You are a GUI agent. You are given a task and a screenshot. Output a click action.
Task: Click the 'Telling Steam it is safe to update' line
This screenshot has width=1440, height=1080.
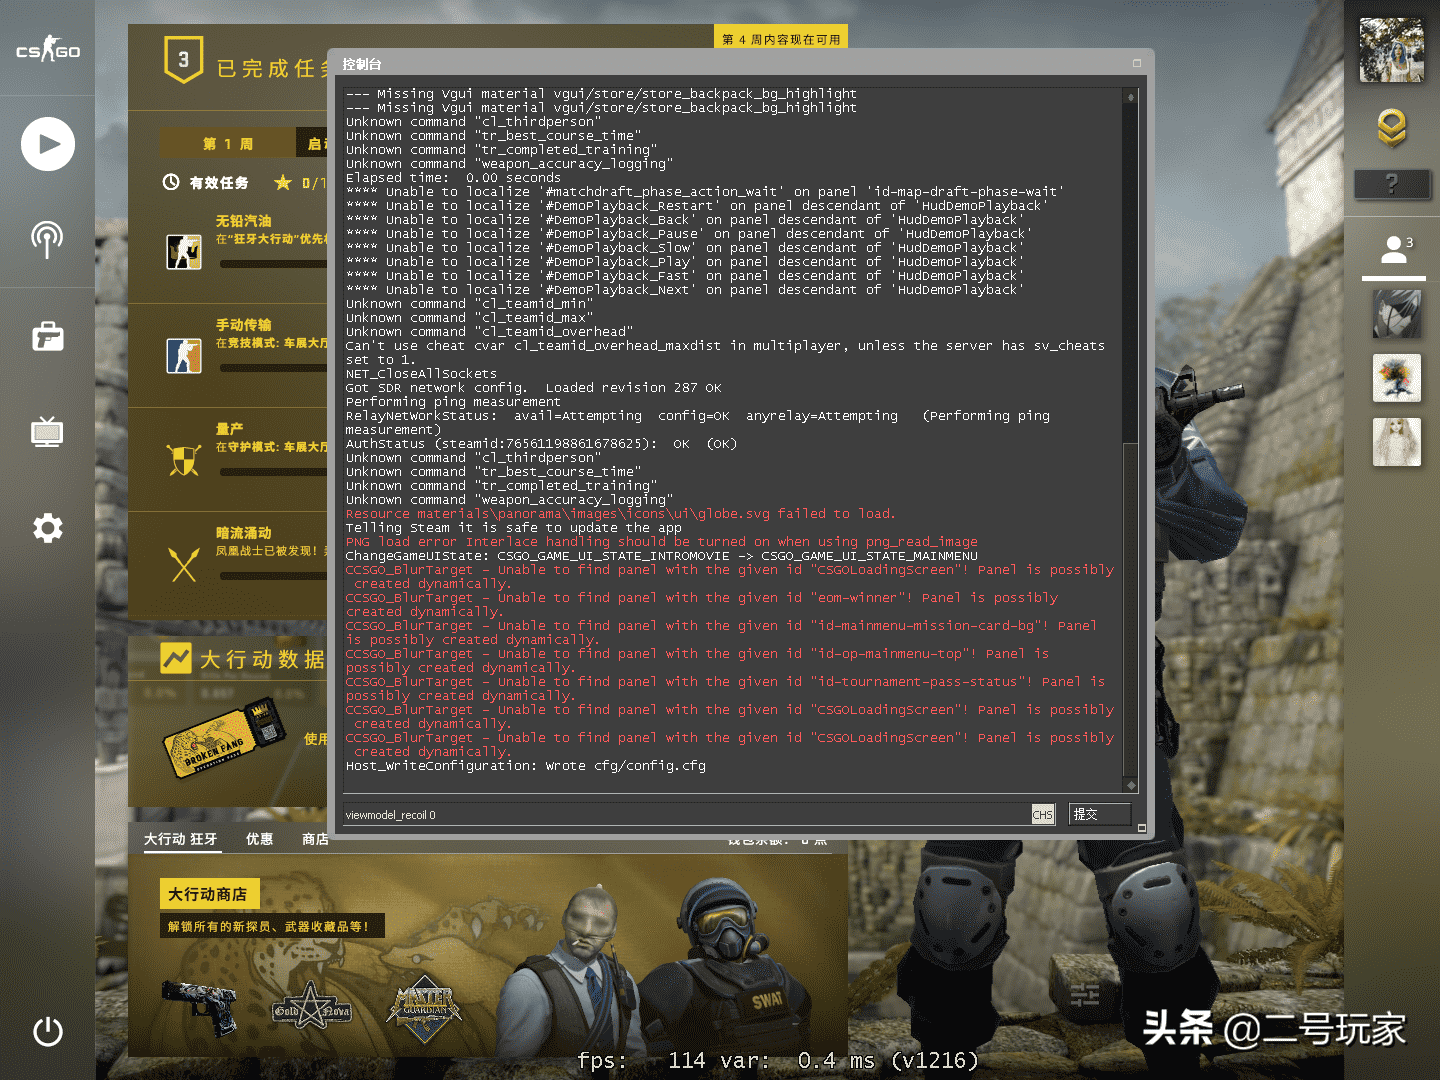point(514,528)
